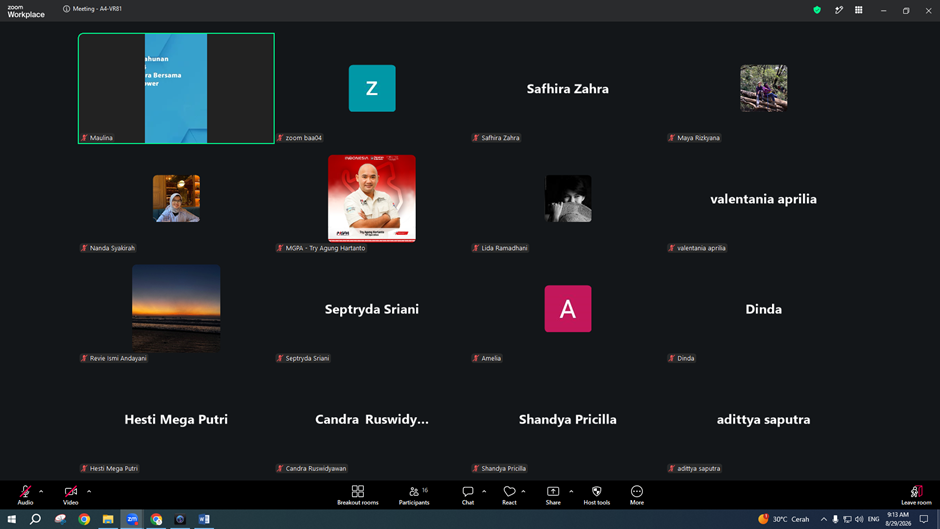Click the green encryption shield icon
The height and width of the screenshot is (529, 940).
point(817,10)
